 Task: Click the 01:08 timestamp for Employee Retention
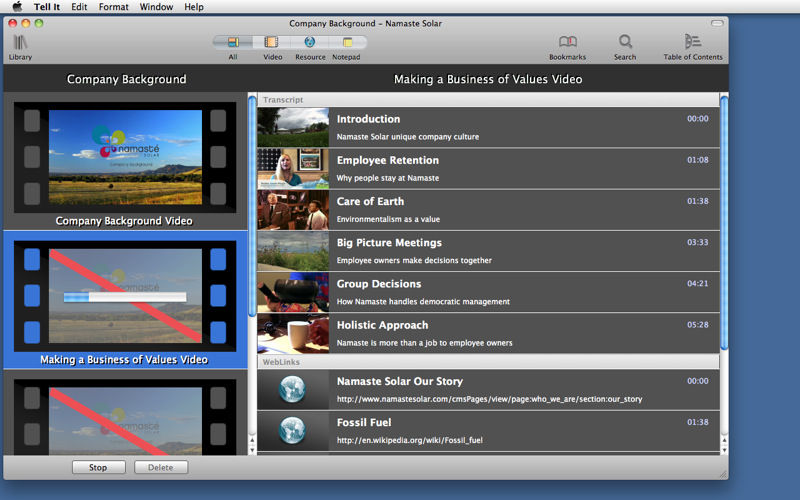click(697, 160)
